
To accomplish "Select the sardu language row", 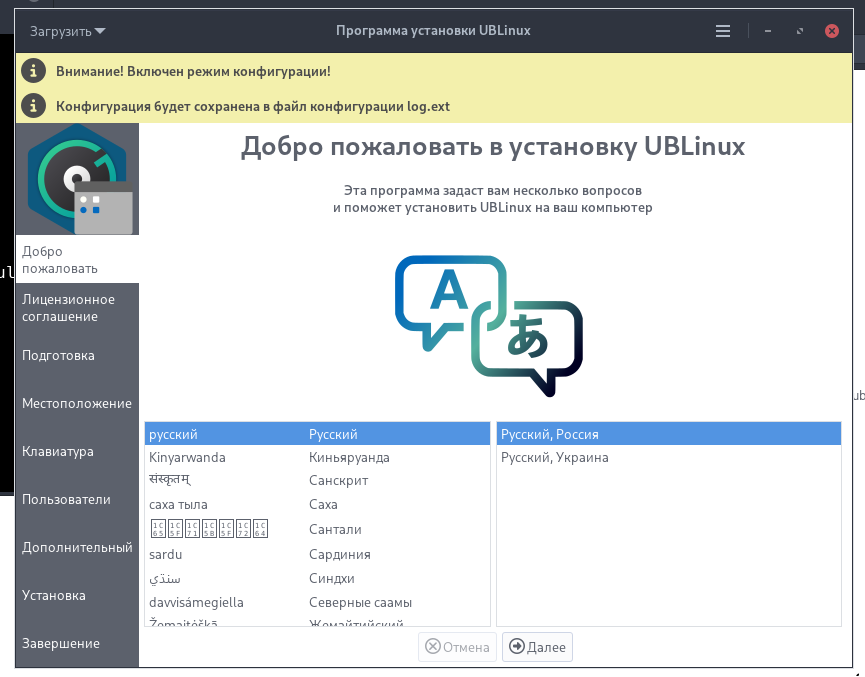I will pyautogui.click(x=317, y=554).
